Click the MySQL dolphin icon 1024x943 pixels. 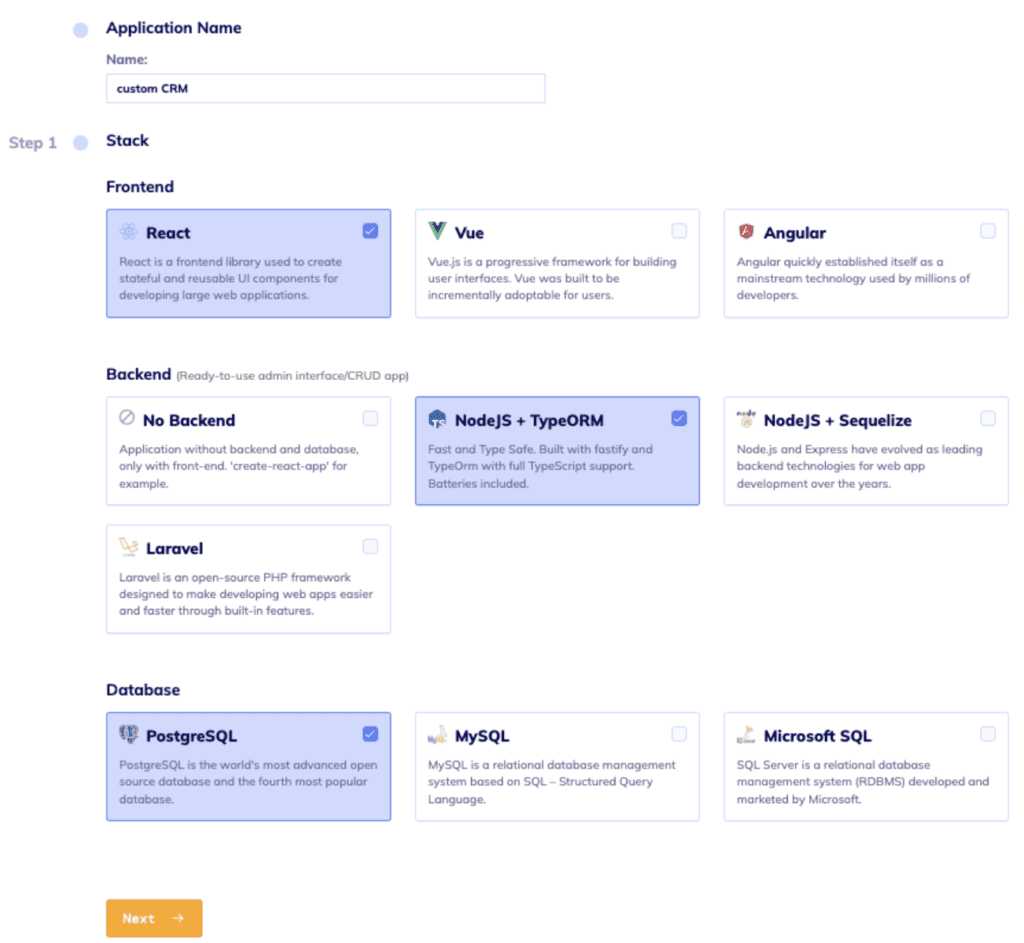pos(437,735)
